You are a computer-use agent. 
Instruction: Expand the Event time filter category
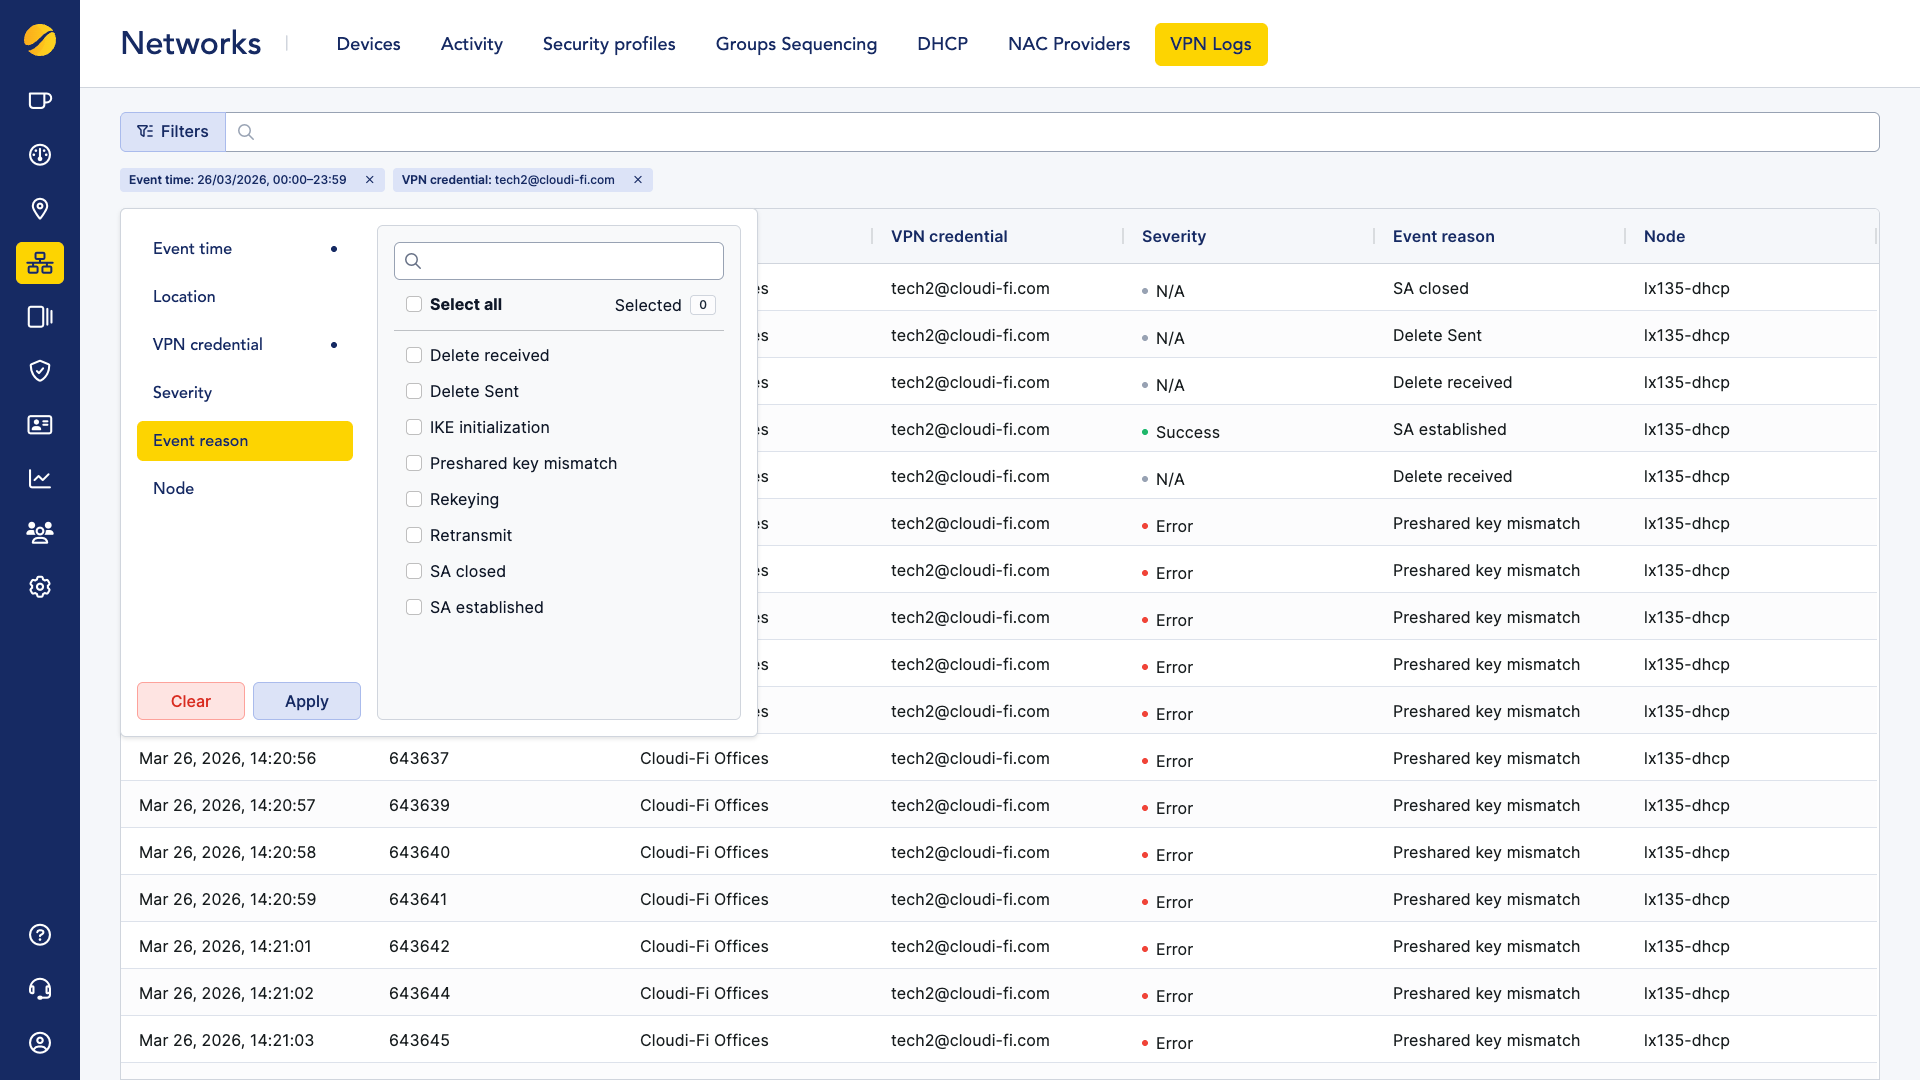193,248
